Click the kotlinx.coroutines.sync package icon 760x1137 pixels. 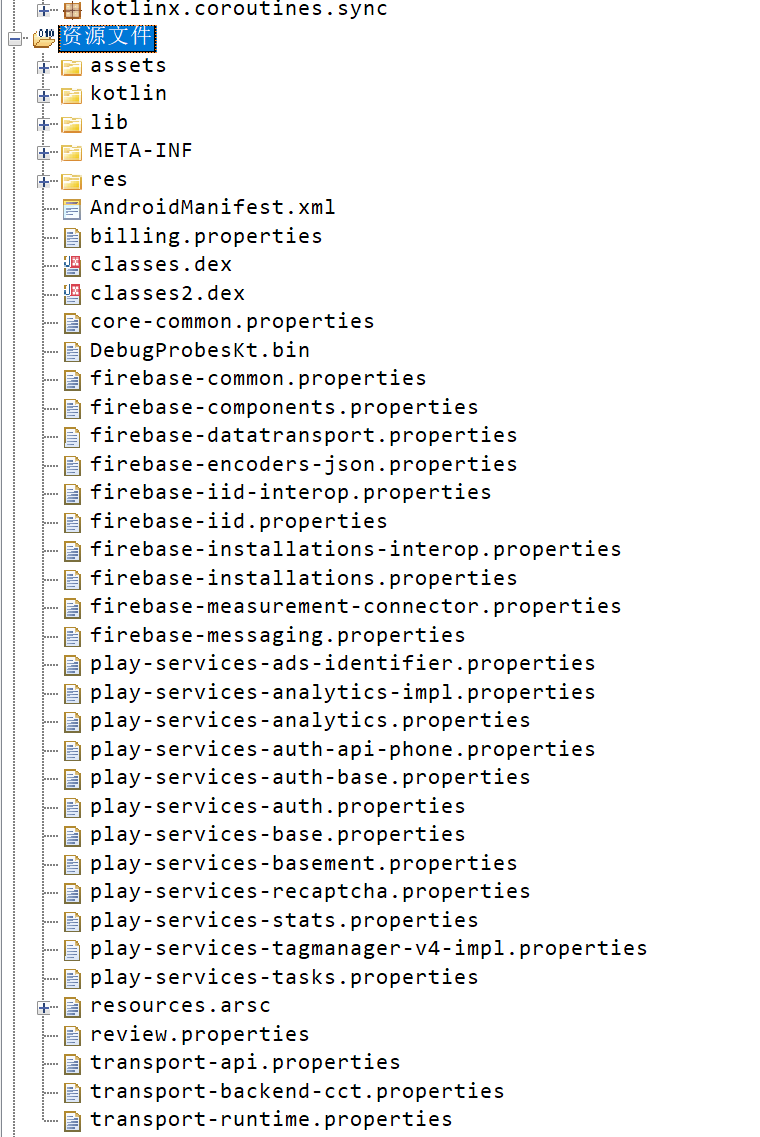point(72,9)
